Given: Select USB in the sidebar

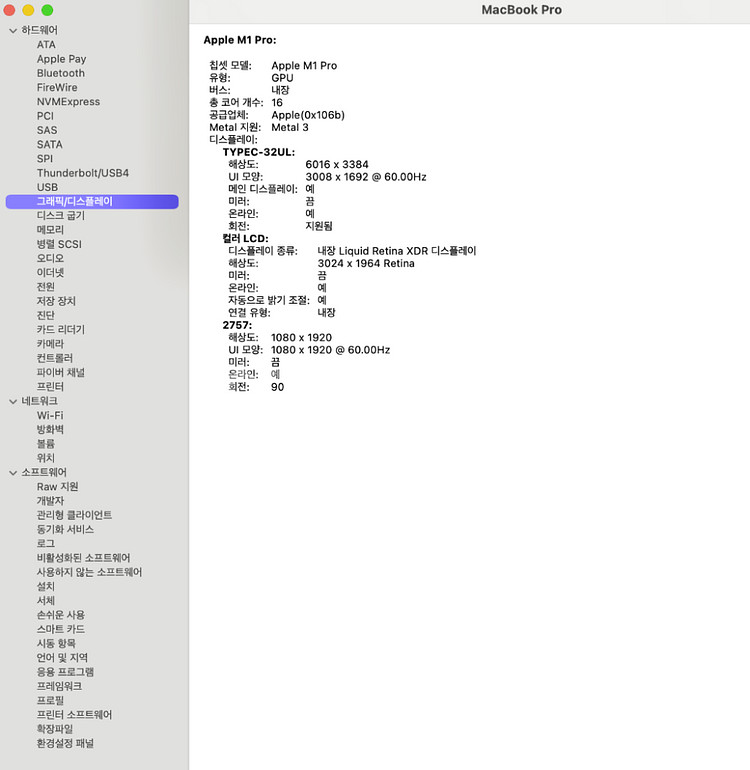Looking at the screenshot, I should [47, 187].
